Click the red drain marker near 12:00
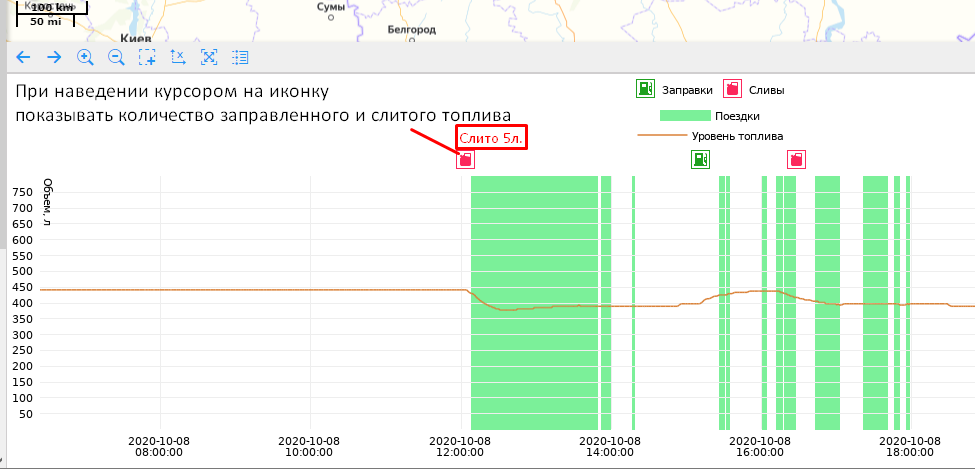The height and width of the screenshot is (469, 975). [465, 159]
